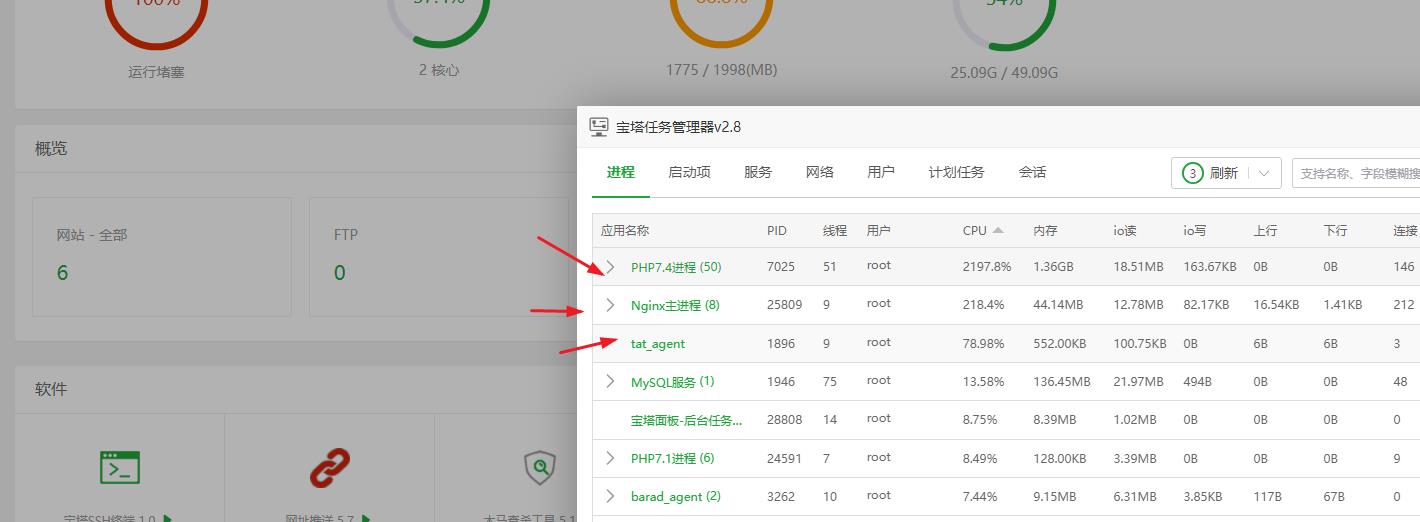Click PID 1896 cell
Image resolution: width=1420 pixels, height=522 pixels.
pos(781,343)
